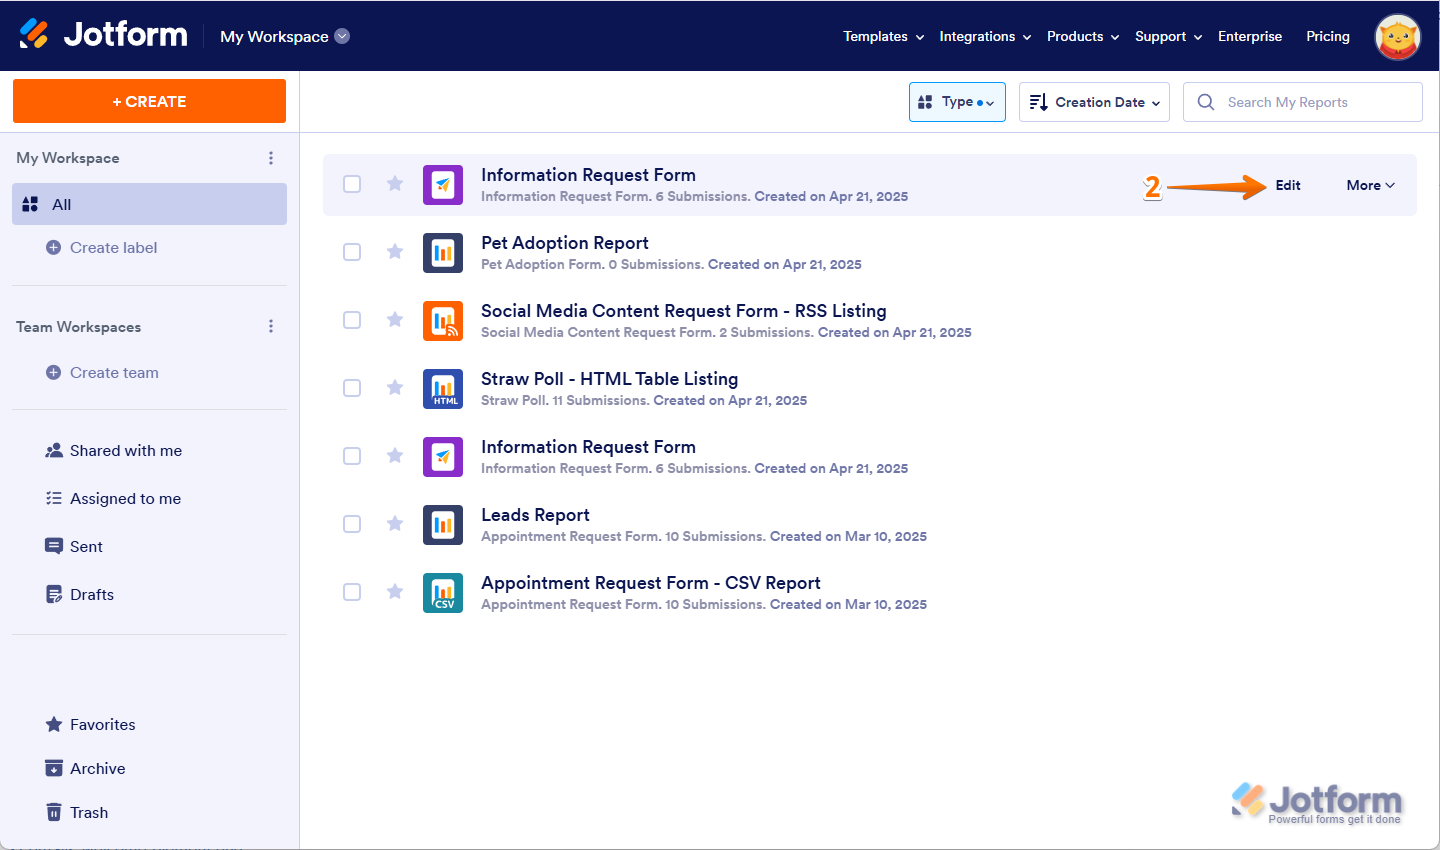Open the user avatar profile menu
This screenshot has height=850, width=1440.
point(1397,37)
